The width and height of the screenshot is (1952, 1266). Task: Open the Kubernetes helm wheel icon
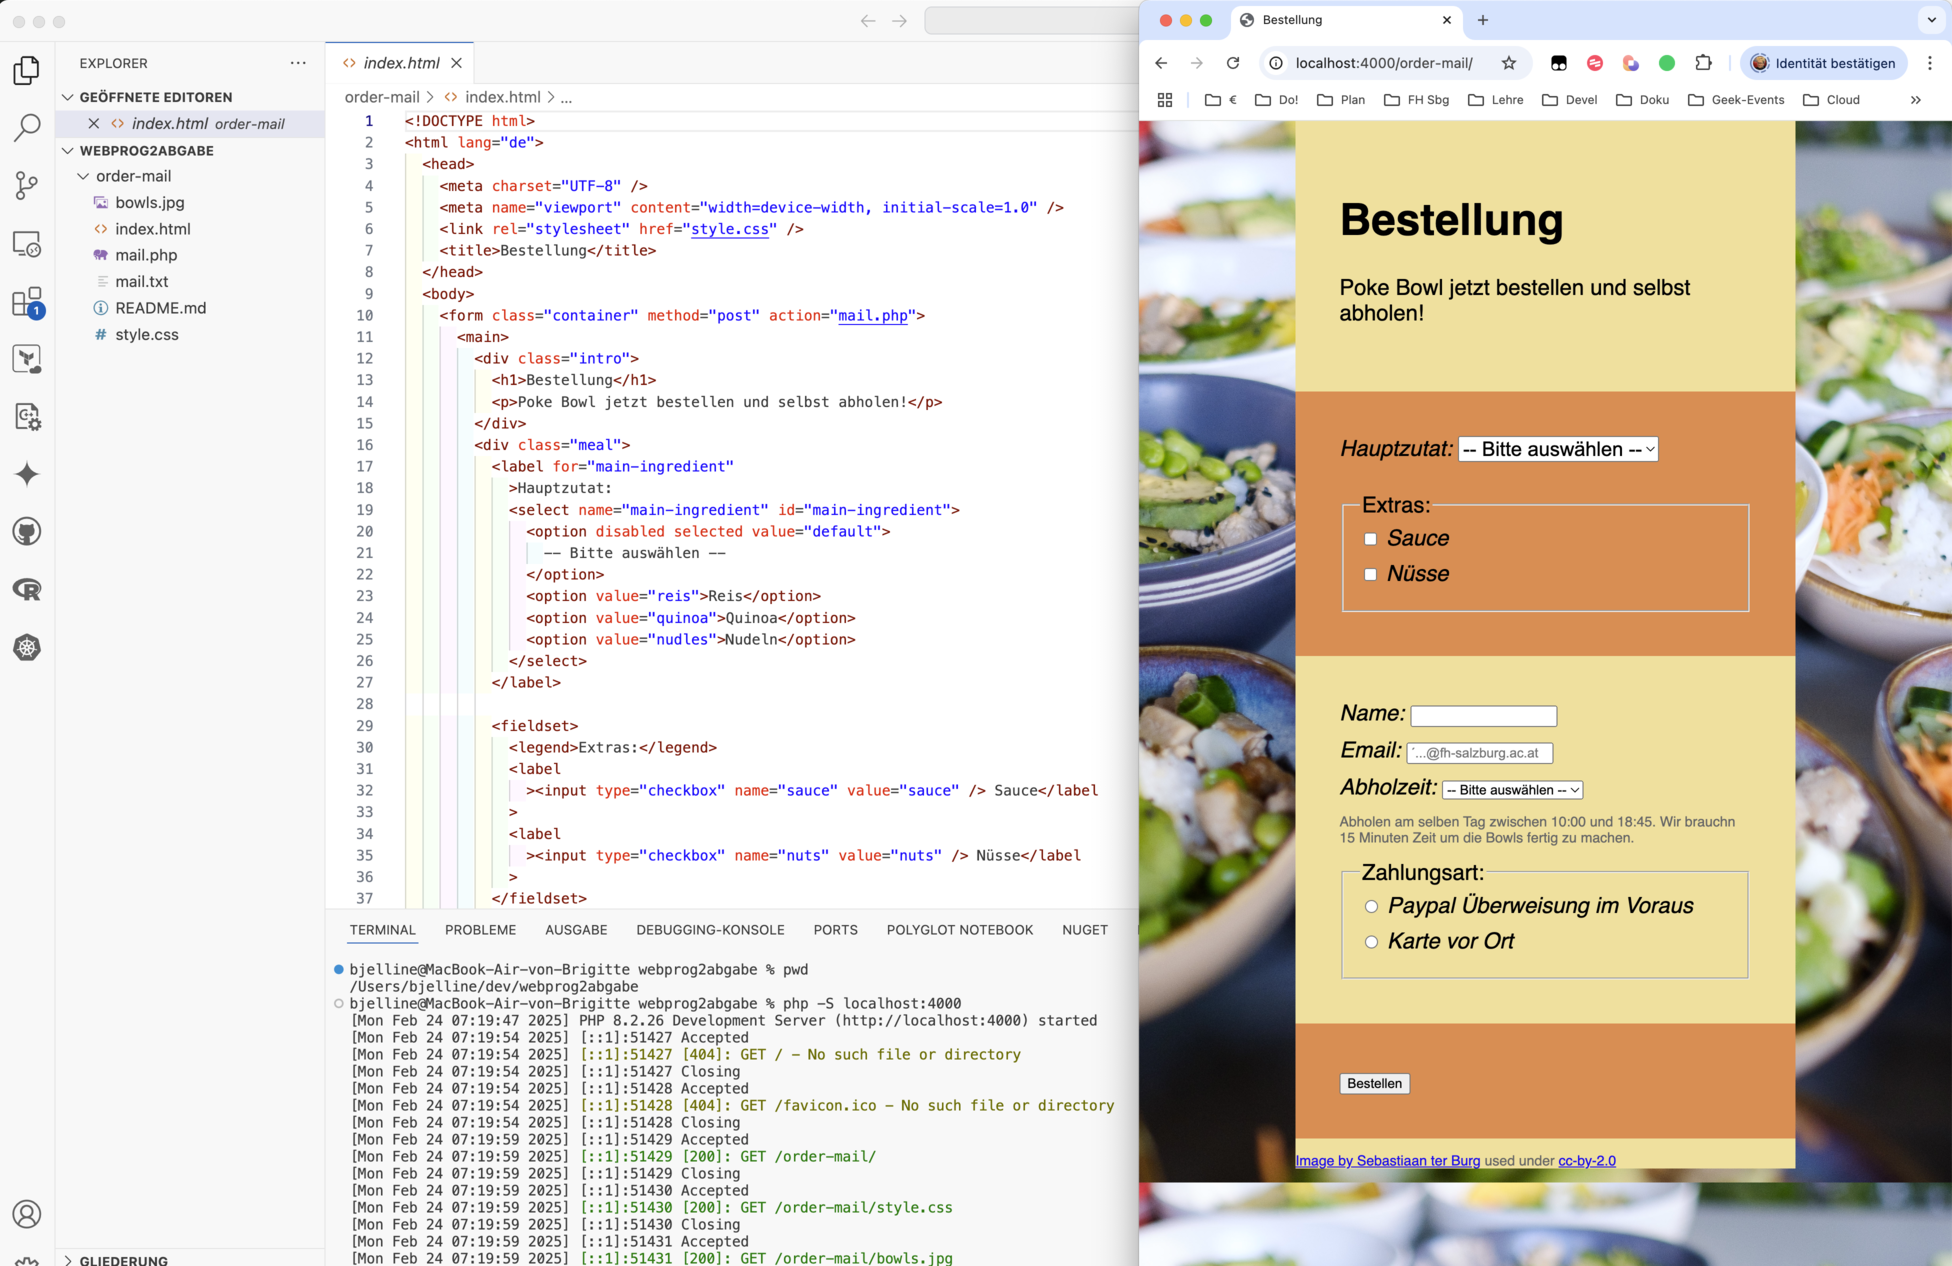tap(27, 648)
